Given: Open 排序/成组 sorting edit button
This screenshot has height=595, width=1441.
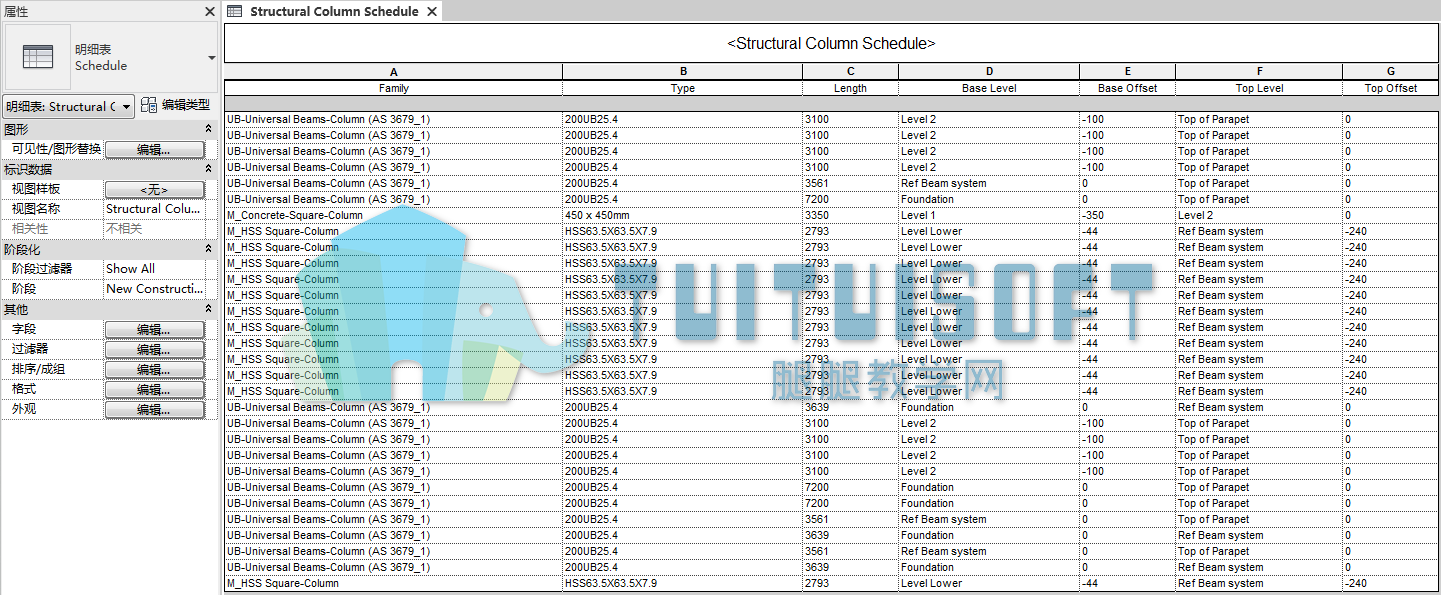Looking at the screenshot, I should point(154,369).
